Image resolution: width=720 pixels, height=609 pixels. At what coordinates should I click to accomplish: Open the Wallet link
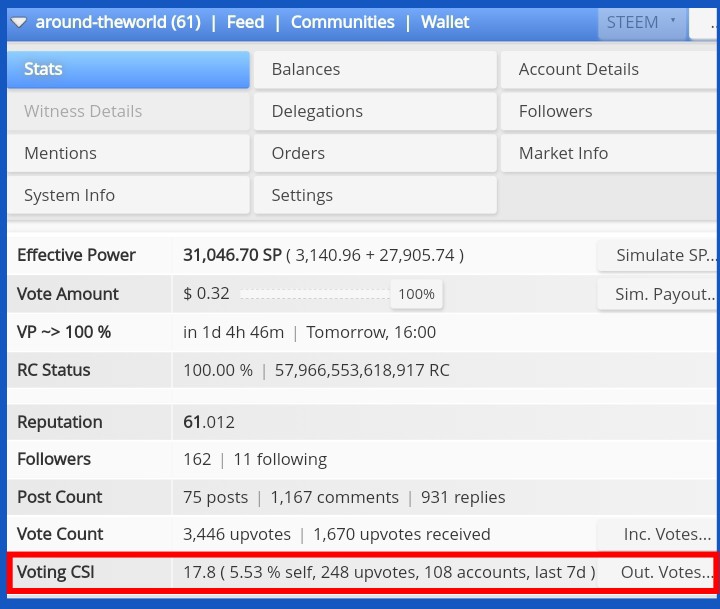click(445, 22)
